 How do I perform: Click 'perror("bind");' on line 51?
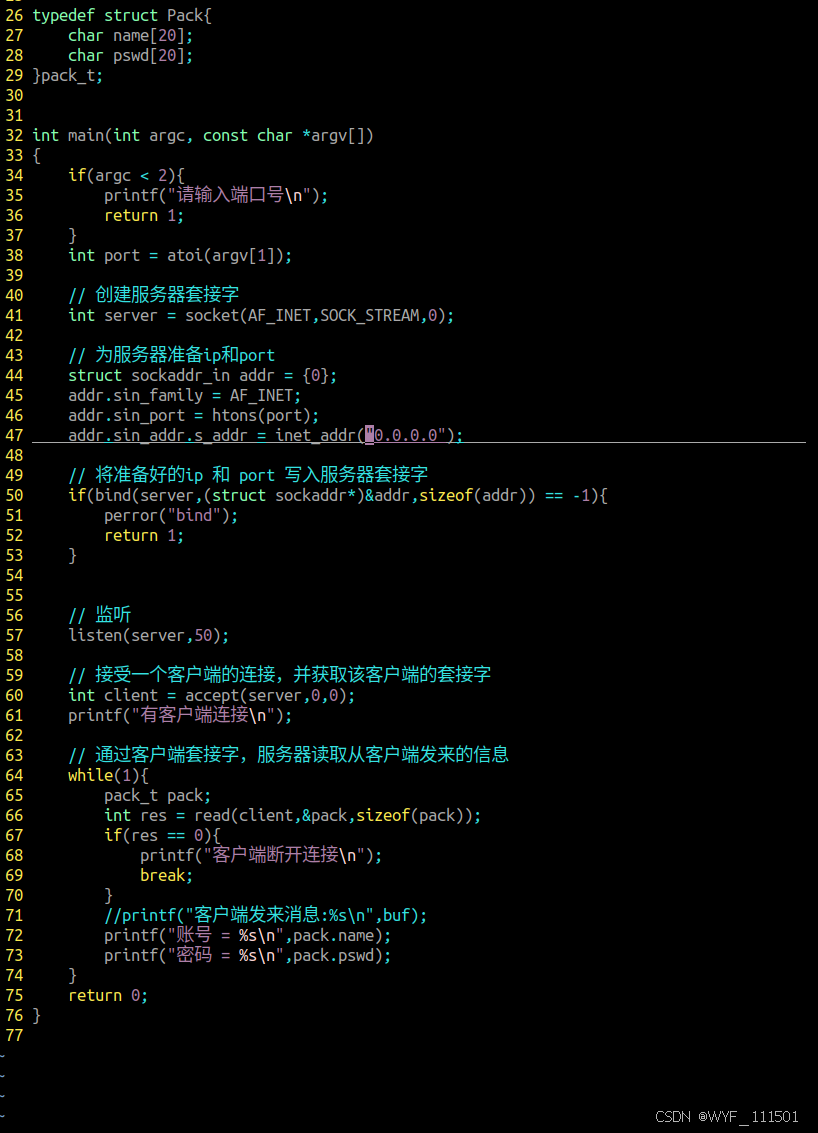(171, 516)
